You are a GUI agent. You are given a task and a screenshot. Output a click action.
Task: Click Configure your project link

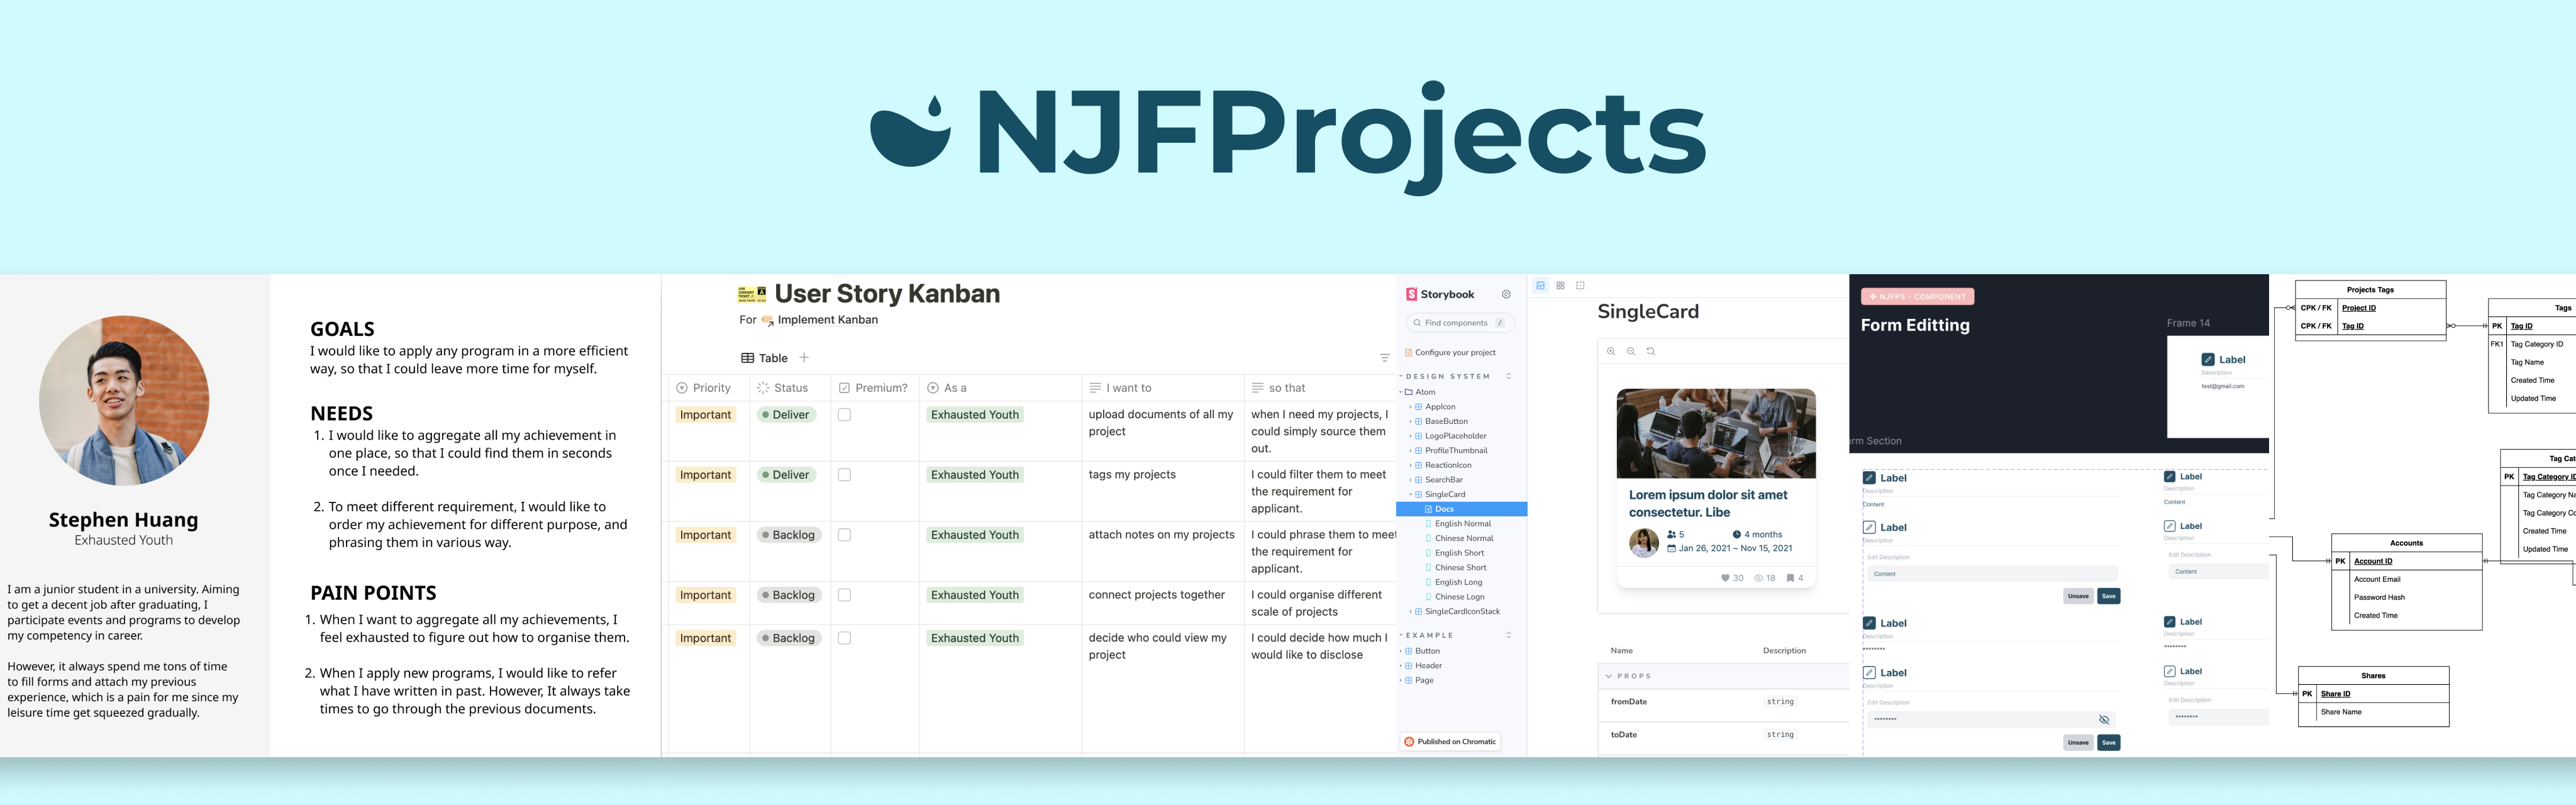[1450, 353]
